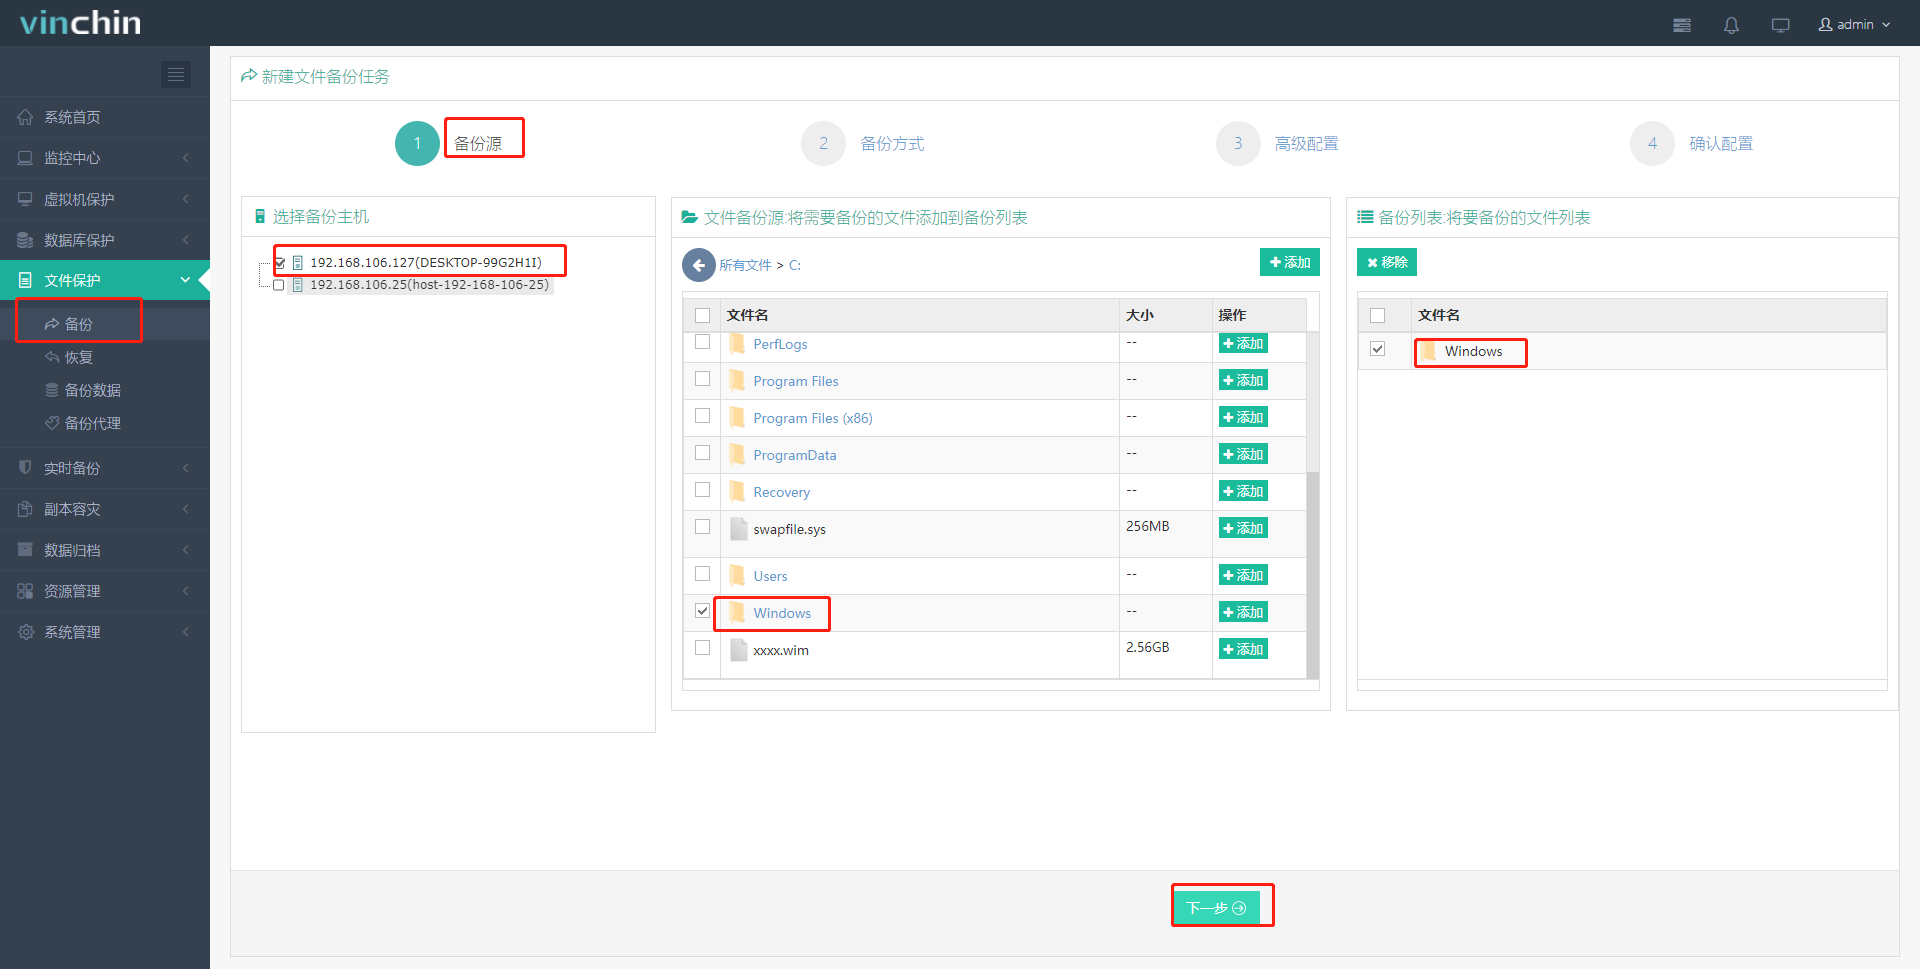Expand 虚拟机保护 menu

[105, 199]
